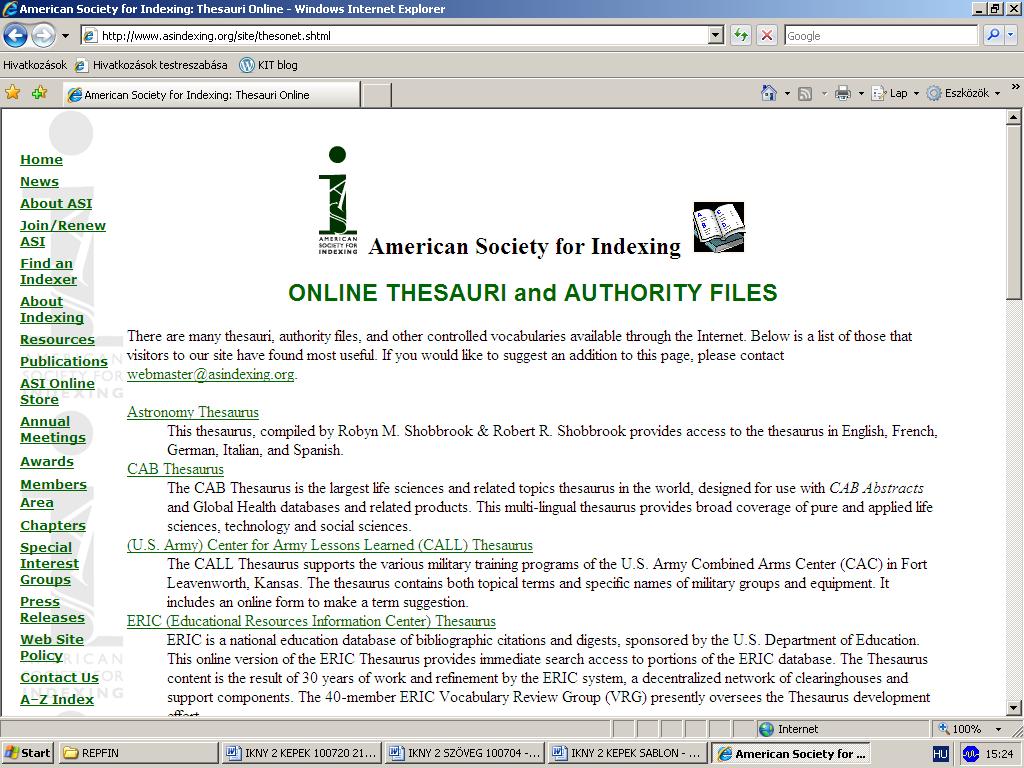Click the search magnifier icon
1024x768 pixels.
point(993,35)
